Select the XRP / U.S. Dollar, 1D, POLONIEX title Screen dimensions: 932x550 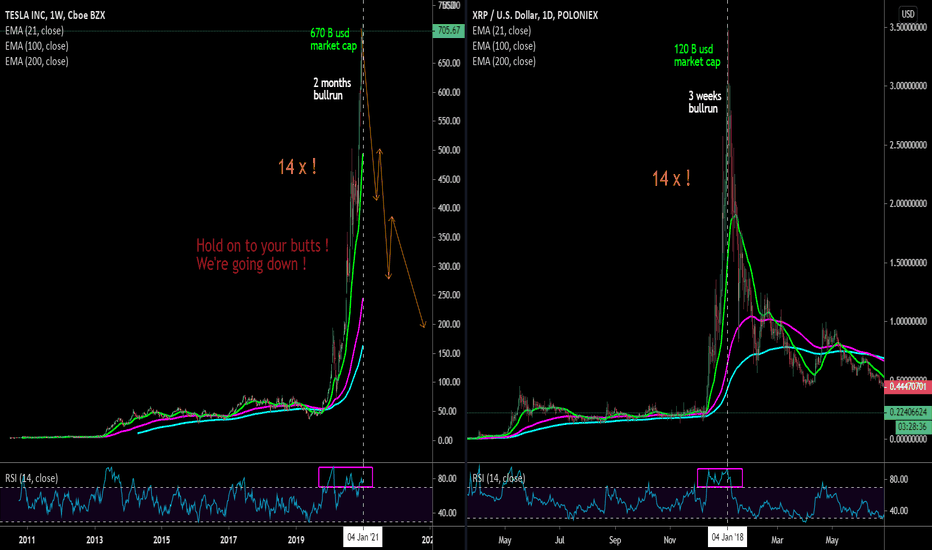[x=535, y=15]
